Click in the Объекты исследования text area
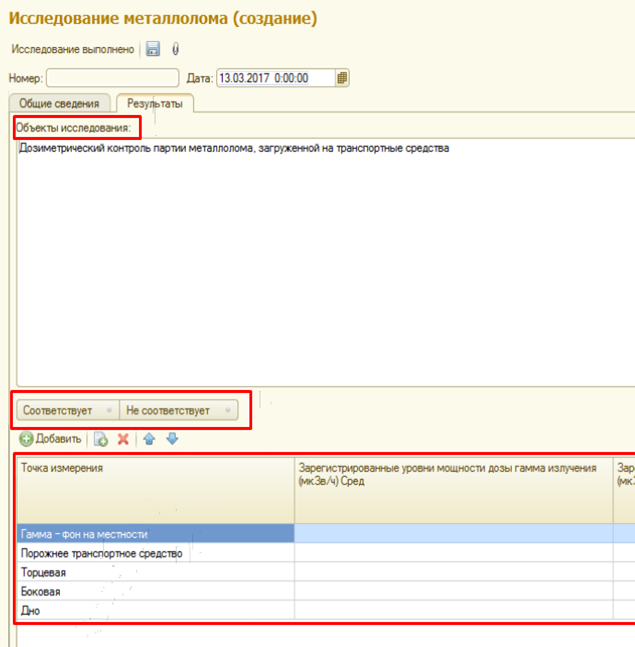635x647 pixels. pos(320,260)
